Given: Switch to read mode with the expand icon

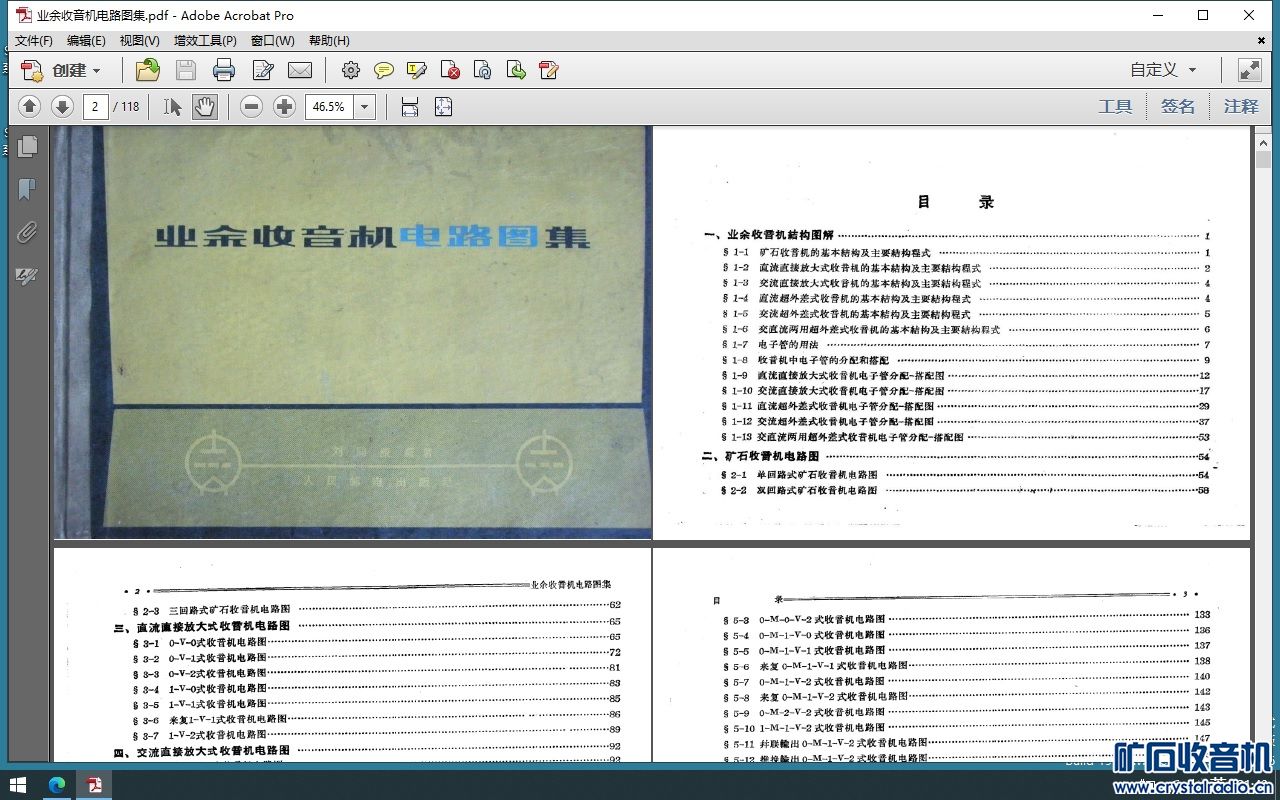Looking at the screenshot, I should click(1250, 70).
